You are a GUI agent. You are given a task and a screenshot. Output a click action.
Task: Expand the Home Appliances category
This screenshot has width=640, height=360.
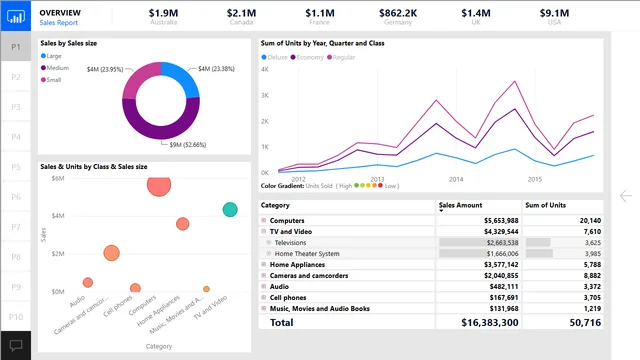pos(264,264)
